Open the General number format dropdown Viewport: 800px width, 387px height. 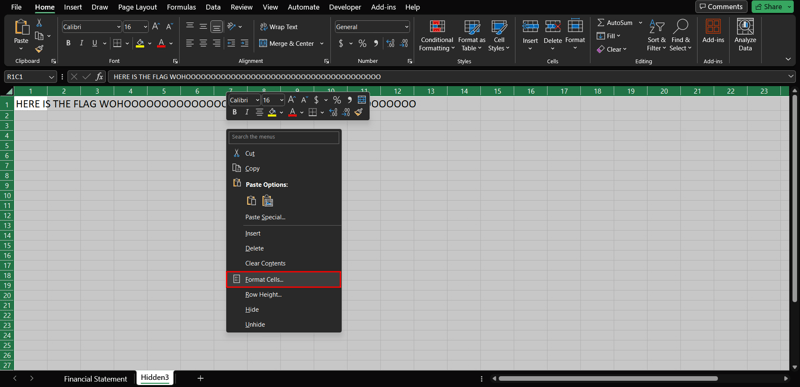[x=406, y=27]
